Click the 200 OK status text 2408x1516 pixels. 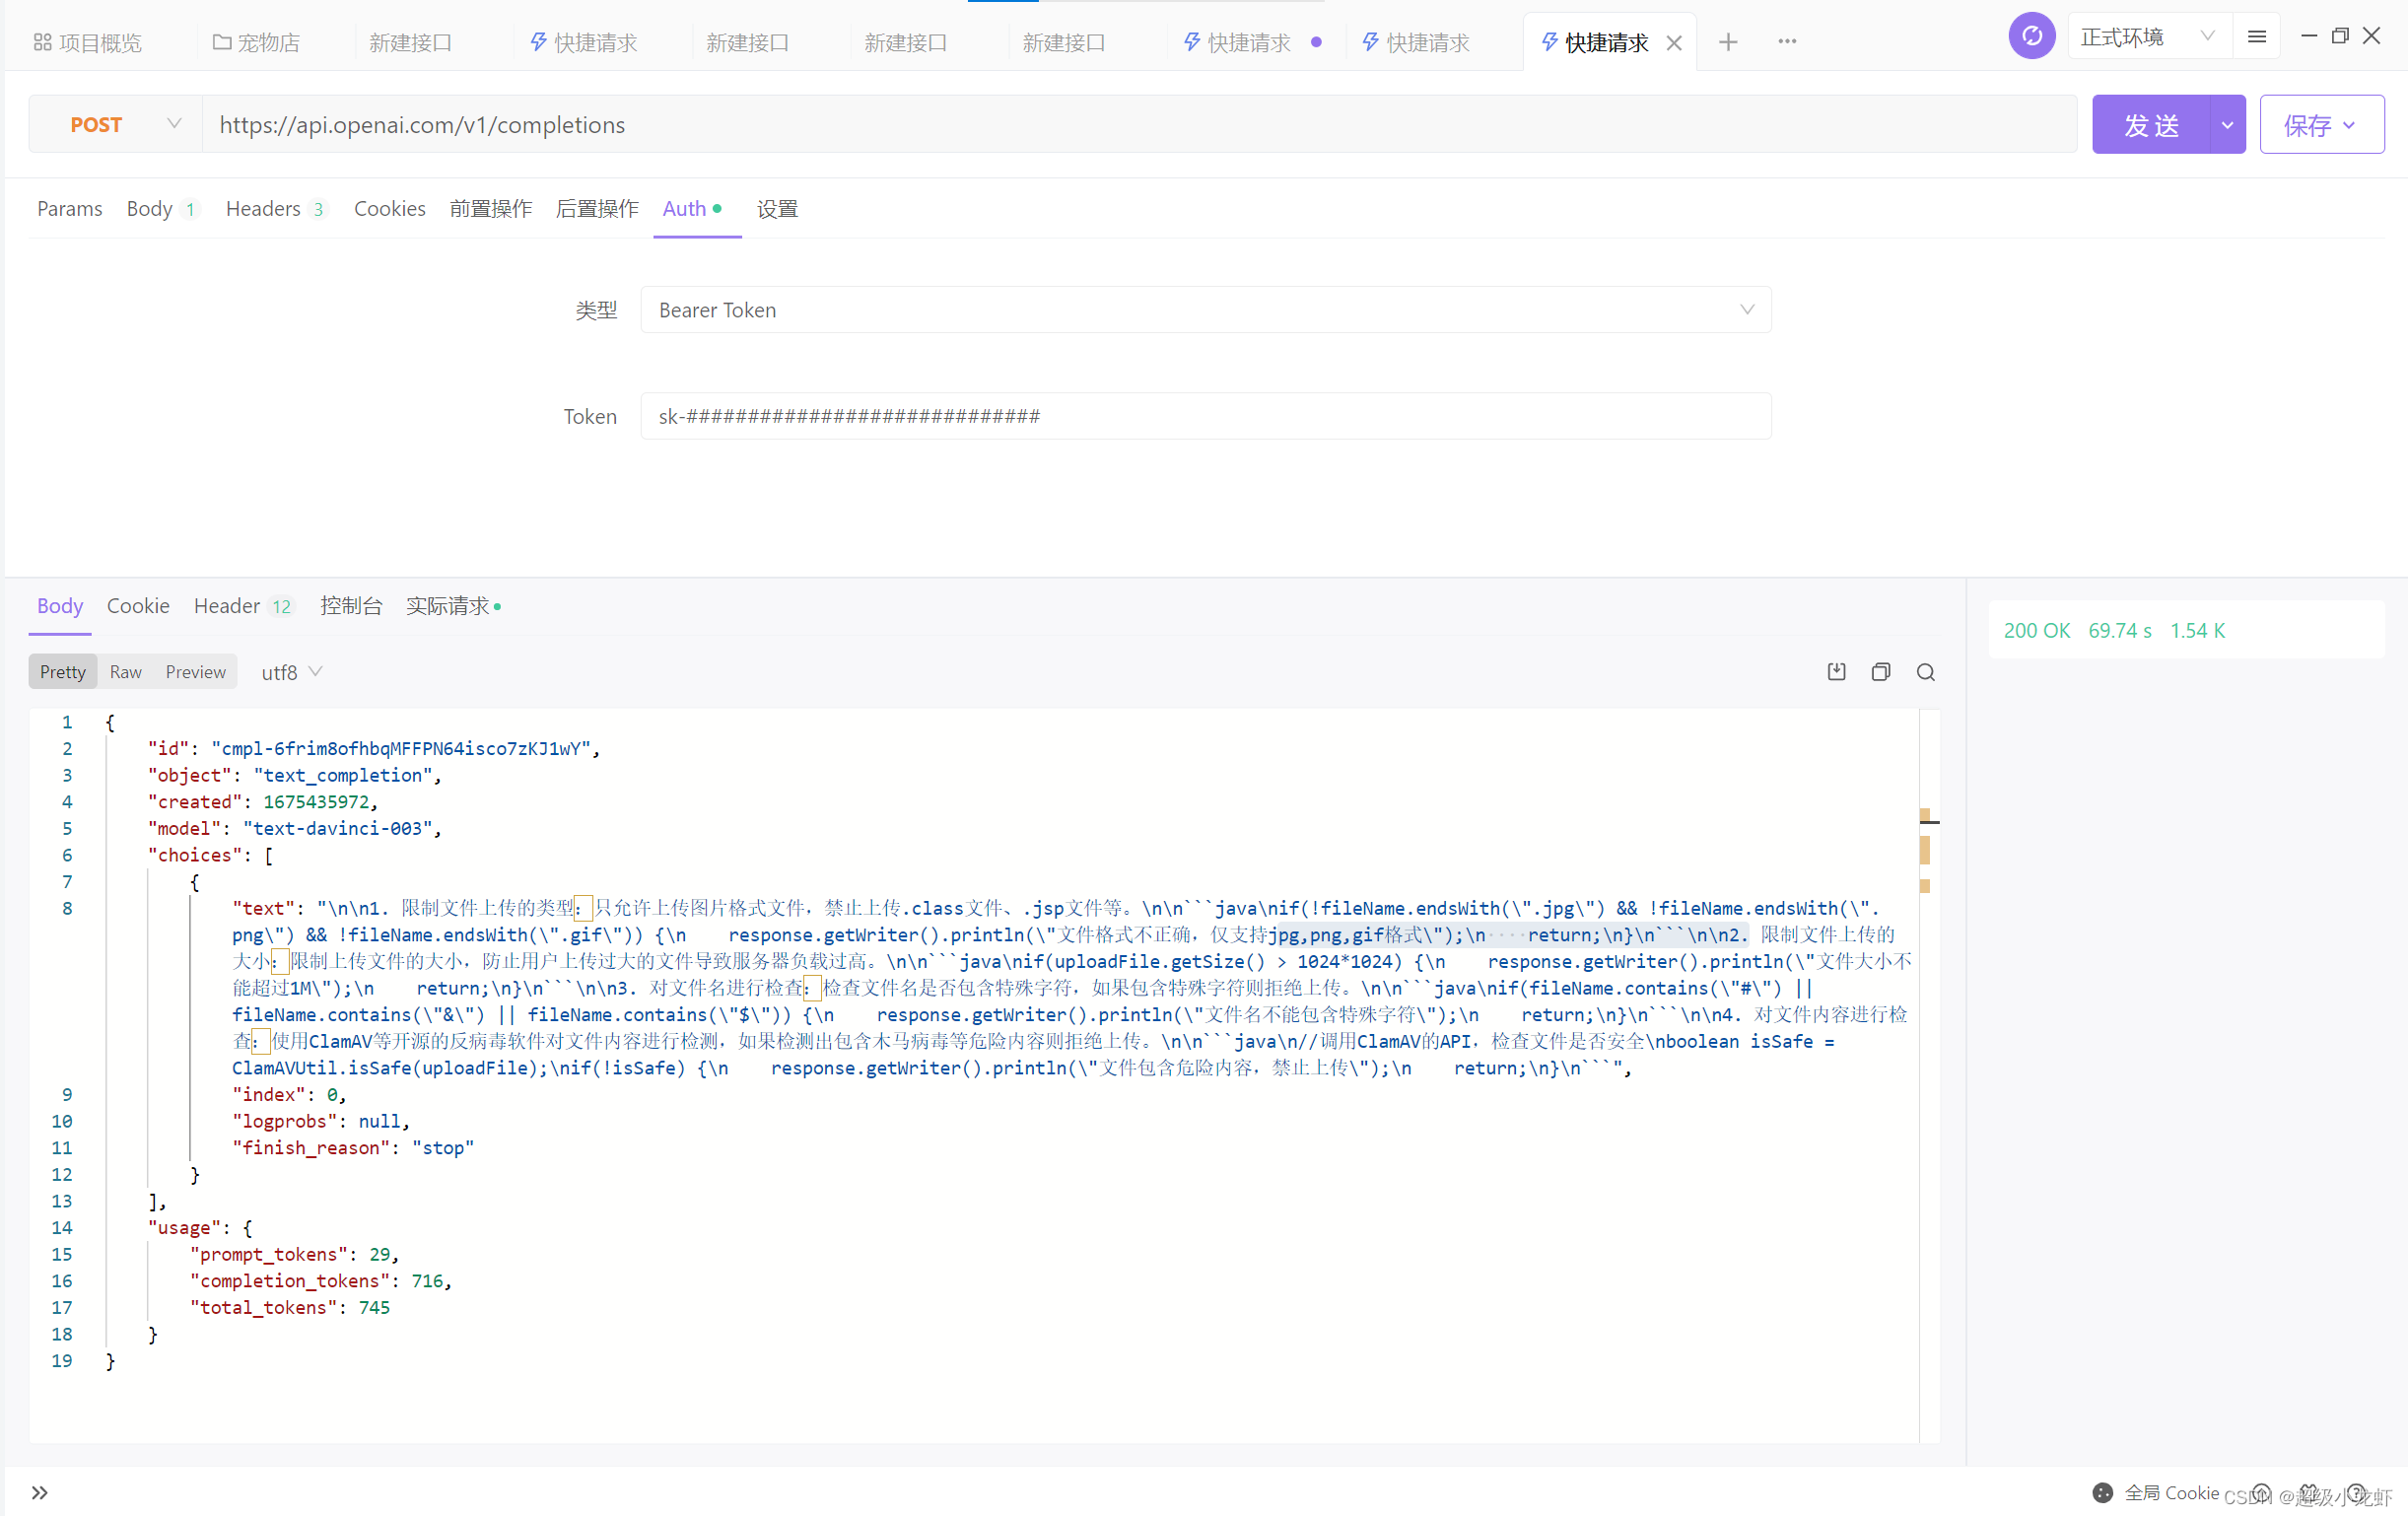(2036, 631)
